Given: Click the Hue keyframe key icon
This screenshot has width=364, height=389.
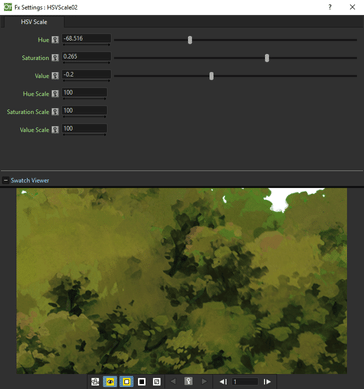Looking at the screenshot, I should tap(55, 40).
